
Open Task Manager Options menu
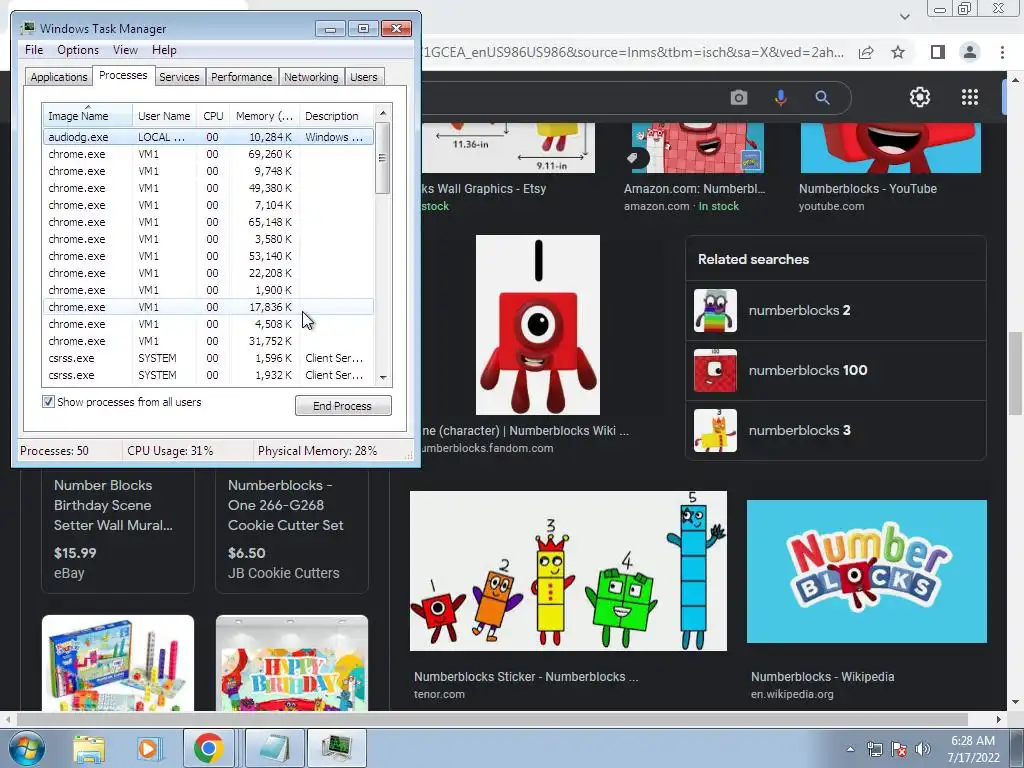(x=78, y=50)
